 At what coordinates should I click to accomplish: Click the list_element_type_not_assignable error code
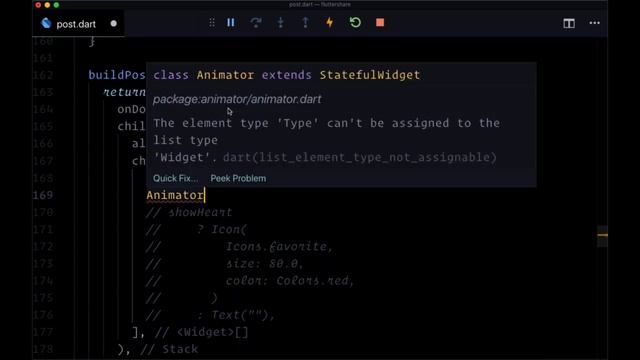coord(360,158)
